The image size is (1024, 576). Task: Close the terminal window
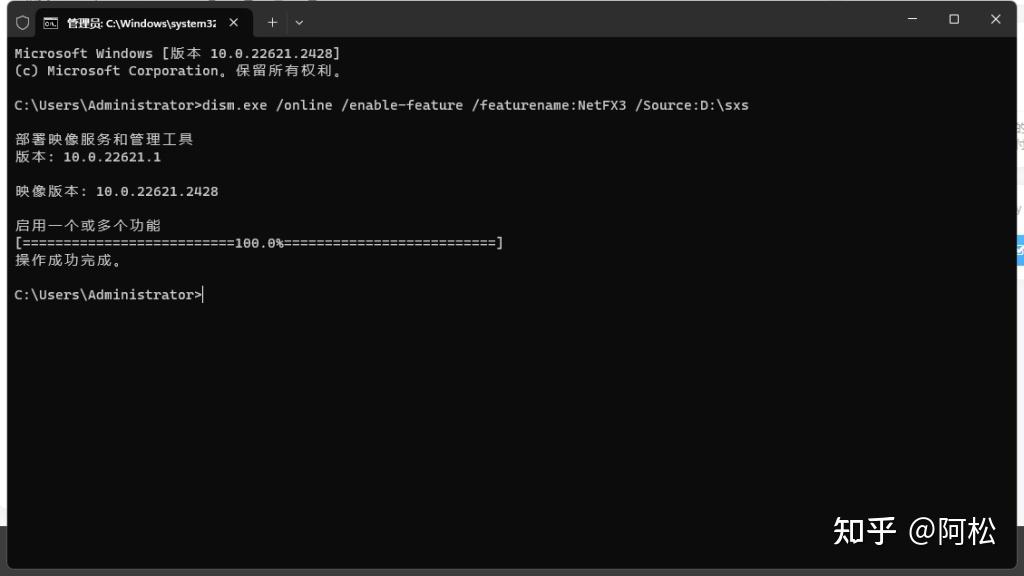[996, 19]
